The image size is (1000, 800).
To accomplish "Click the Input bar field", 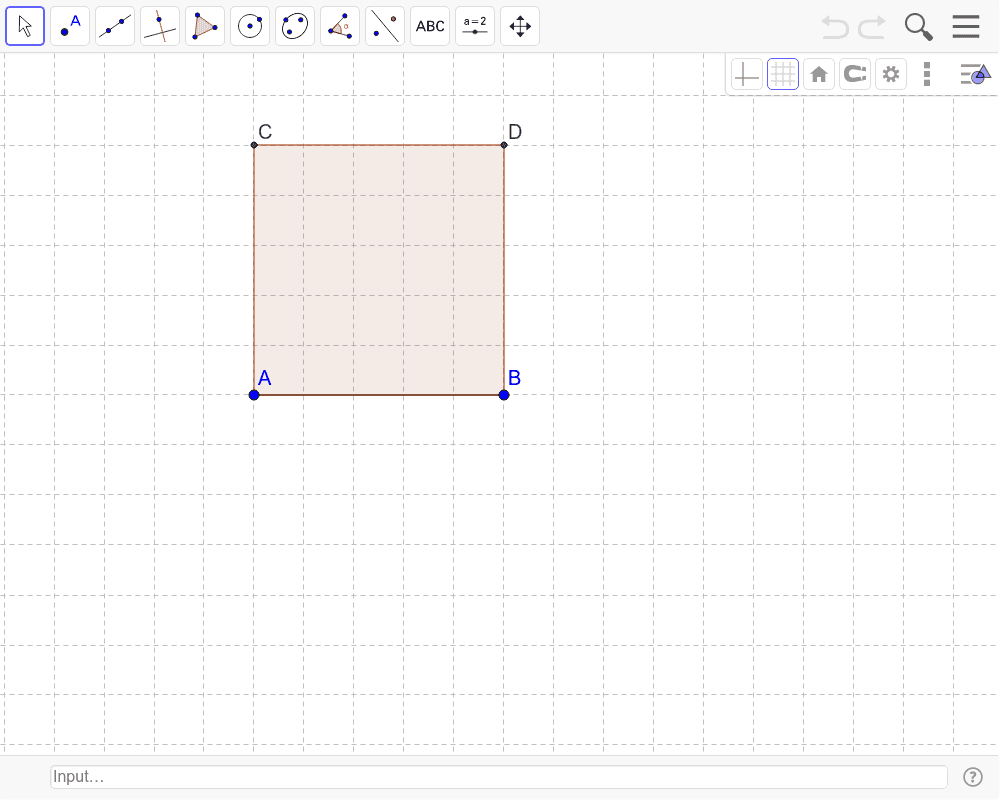I will pos(499,776).
